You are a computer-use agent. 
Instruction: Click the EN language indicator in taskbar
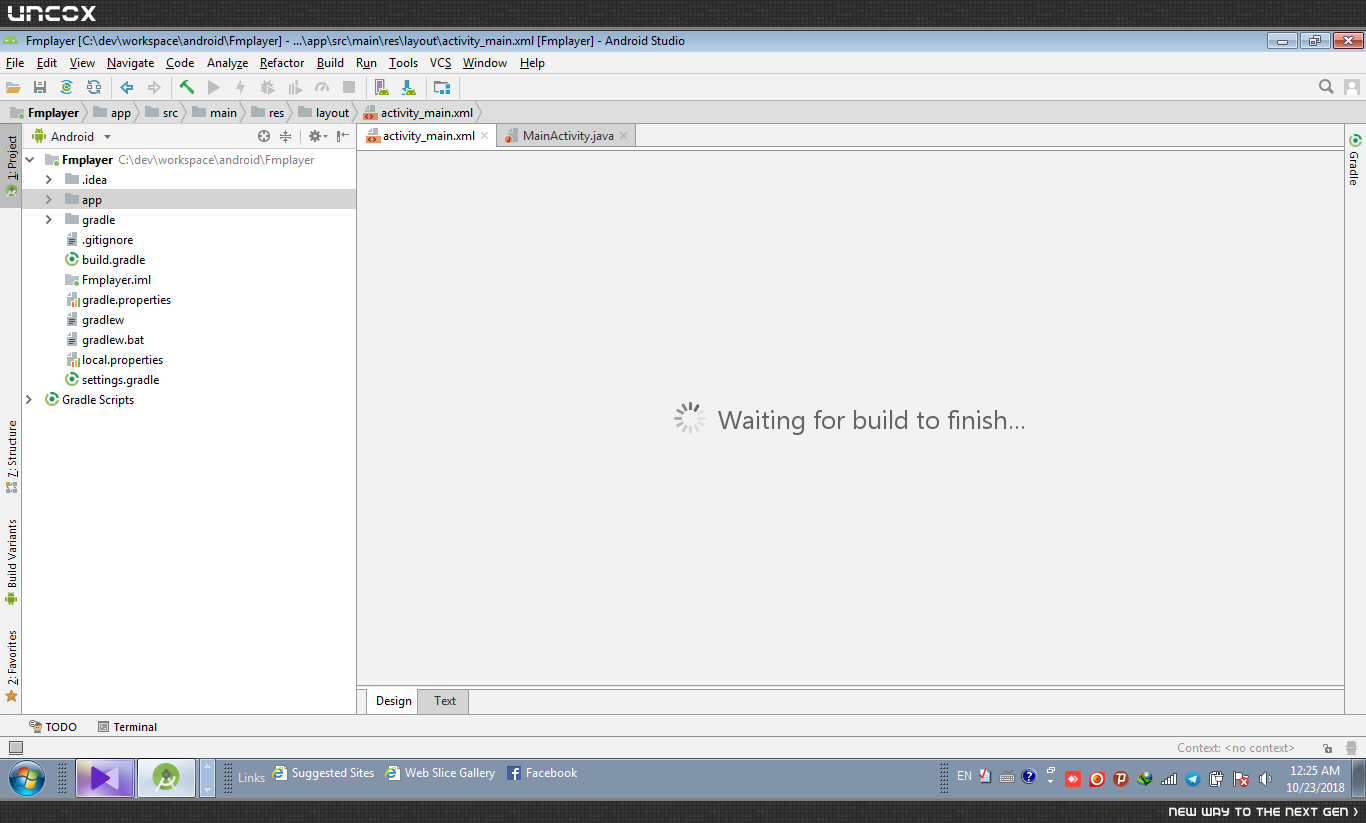coord(964,776)
